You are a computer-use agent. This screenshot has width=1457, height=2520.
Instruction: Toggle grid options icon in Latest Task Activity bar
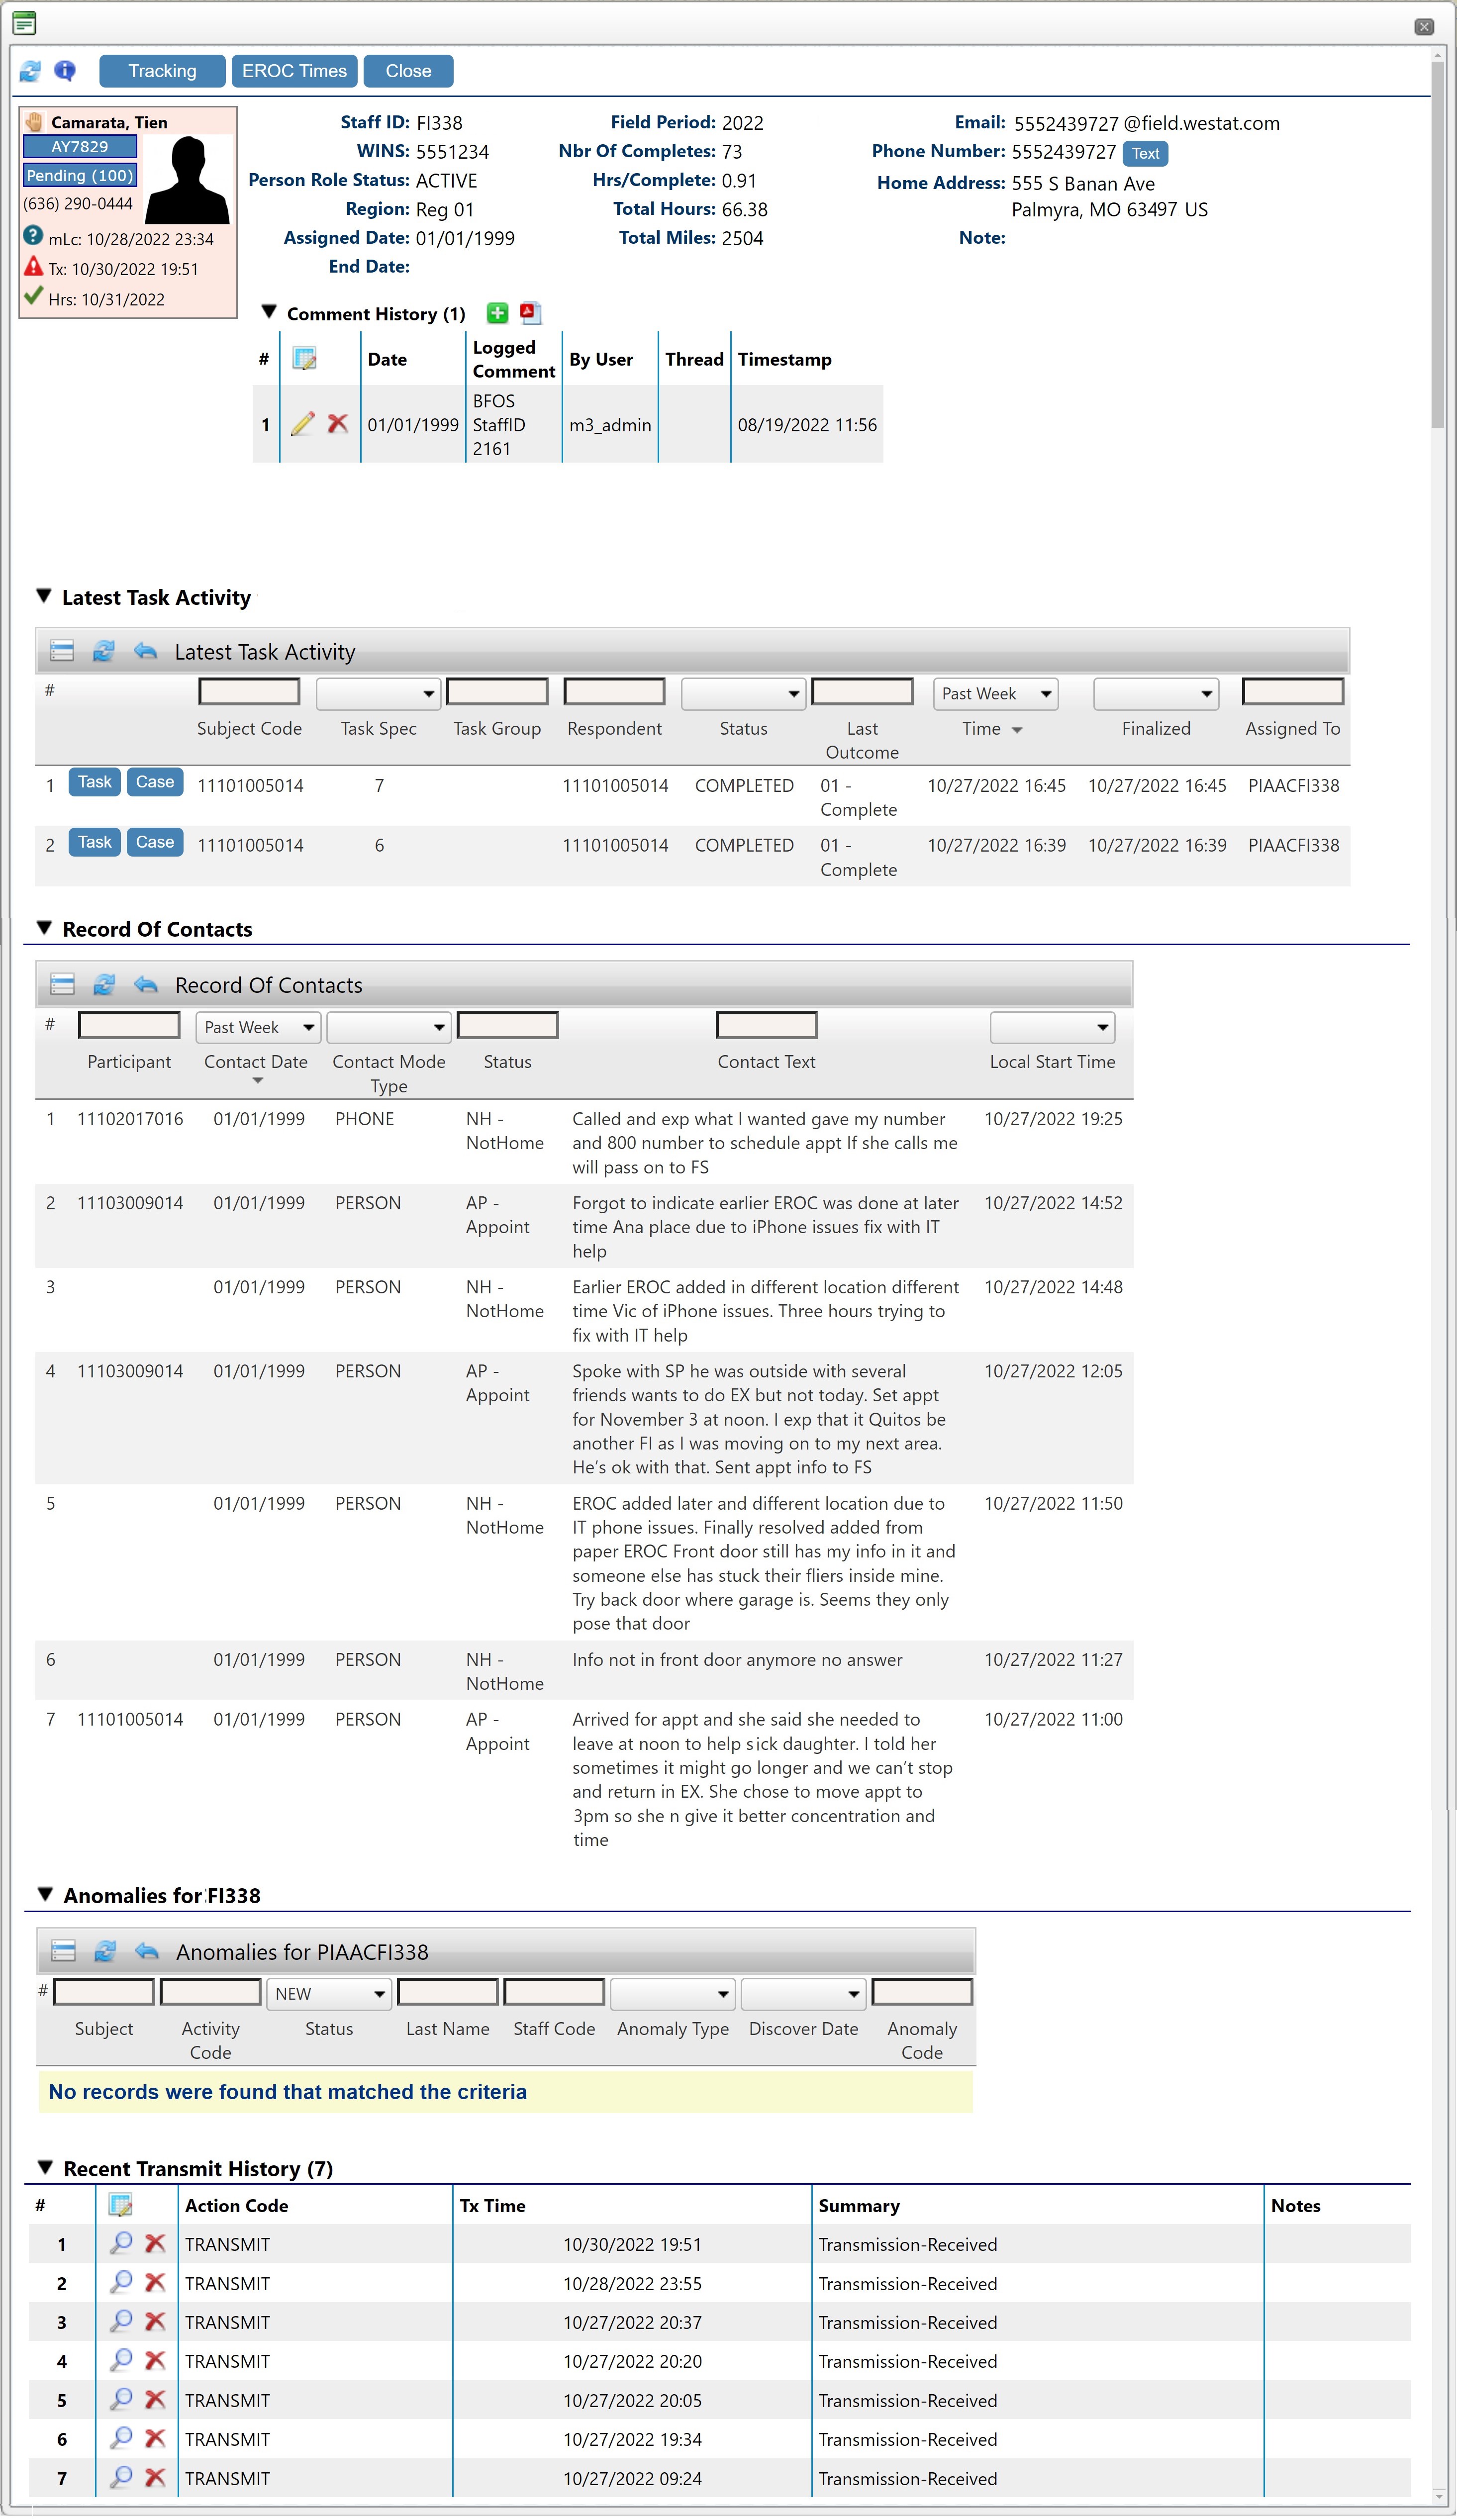coord(62,651)
